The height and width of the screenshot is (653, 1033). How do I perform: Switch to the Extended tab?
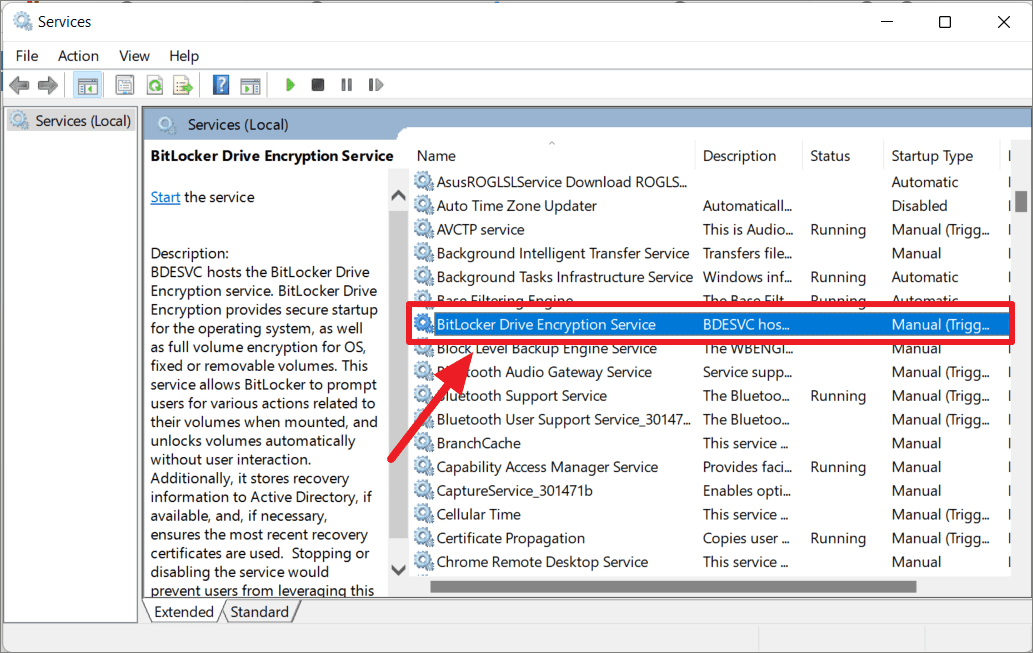pos(183,611)
